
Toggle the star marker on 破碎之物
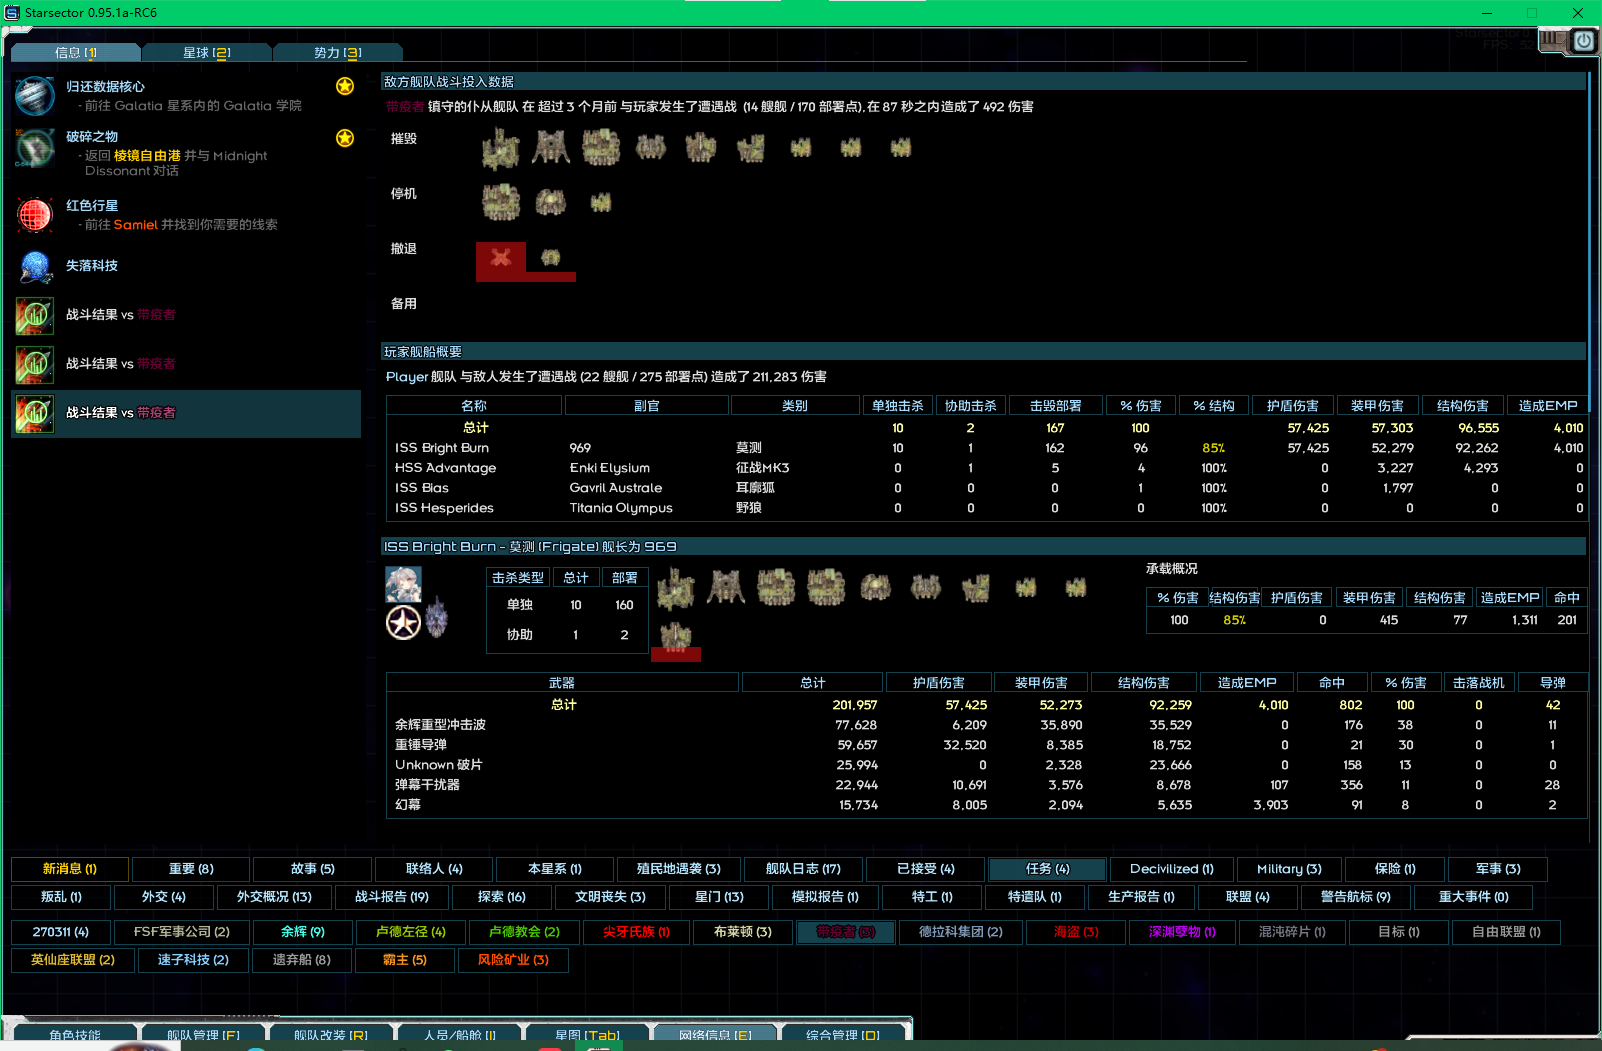click(x=345, y=138)
